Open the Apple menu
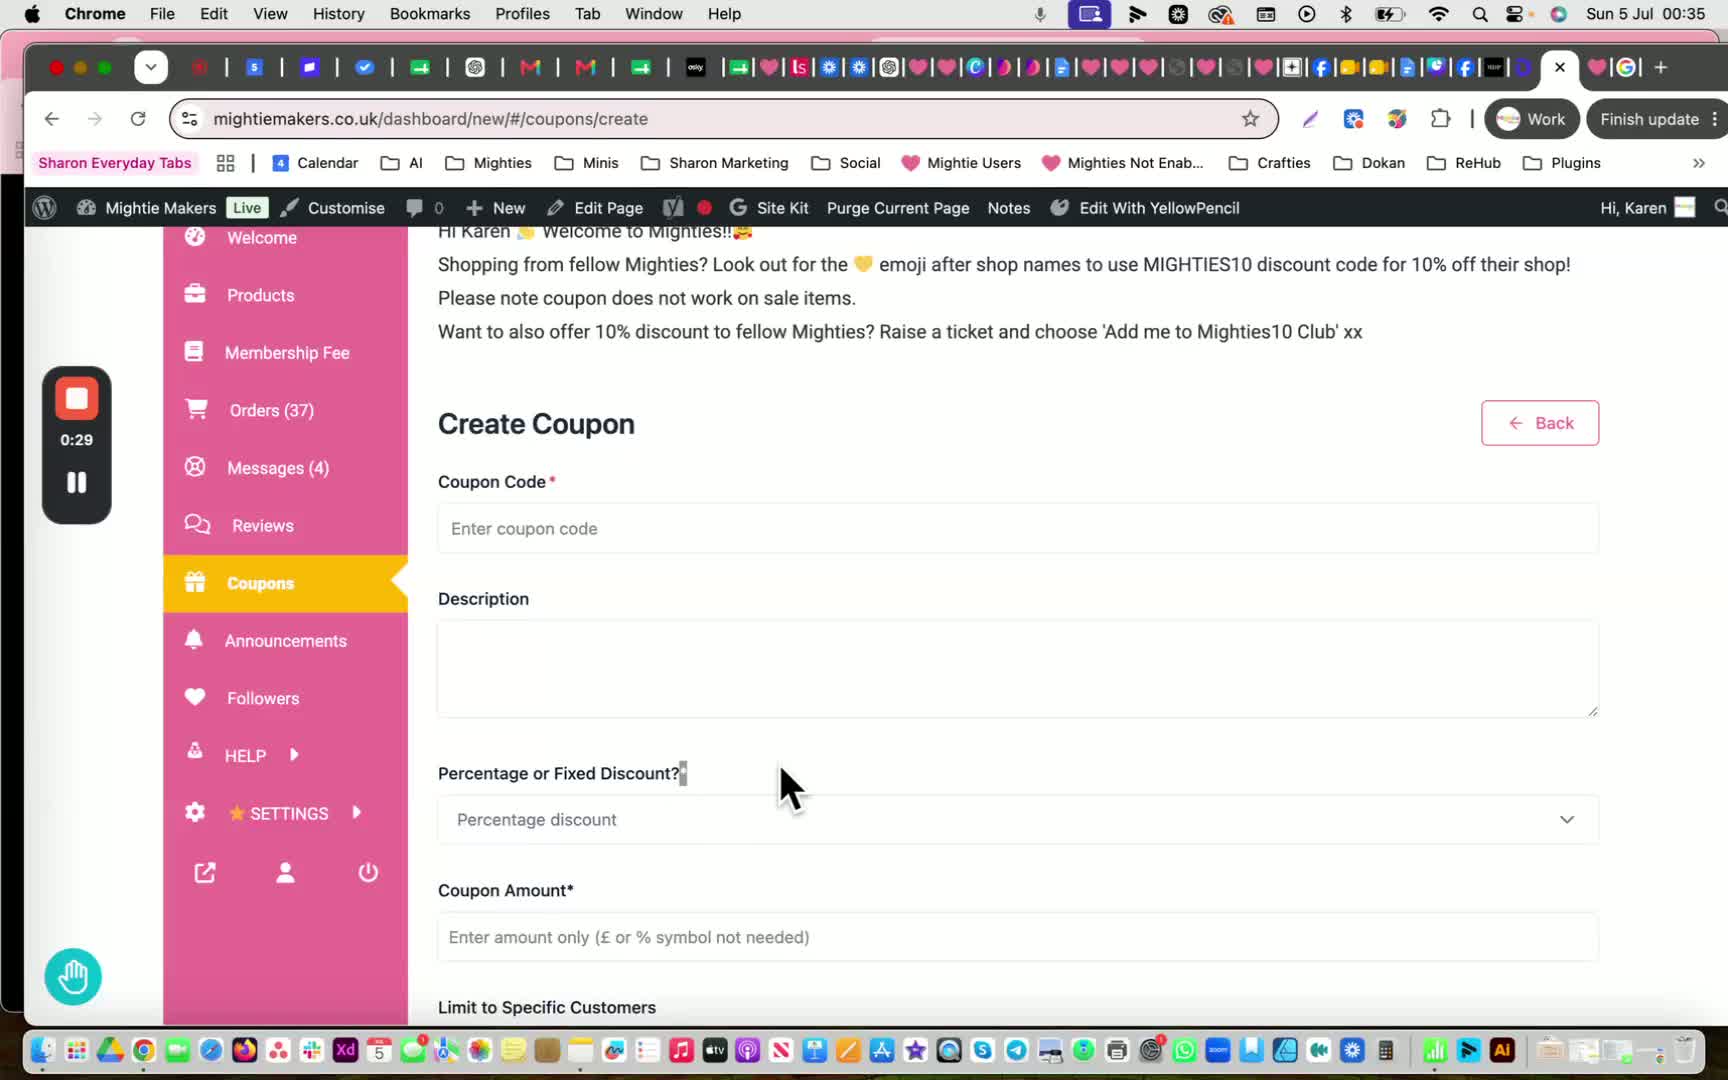This screenshot has height=1080, width=1728. [32, 14]
